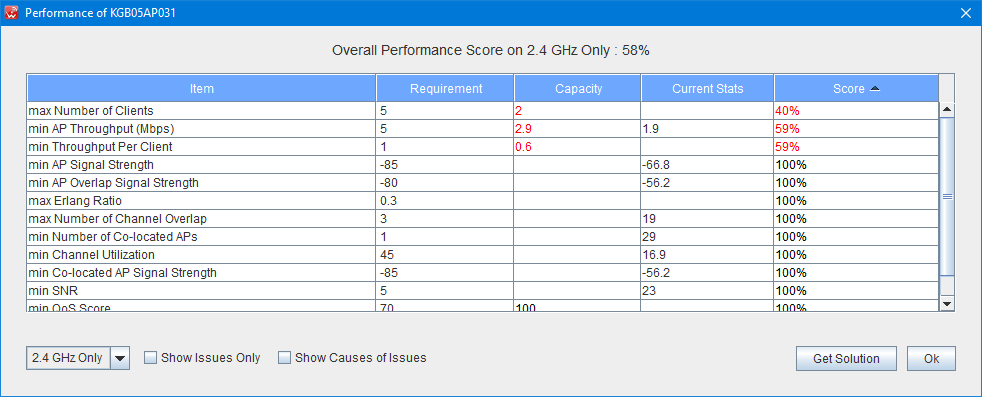Click the Ok button

tap(931, 359)
